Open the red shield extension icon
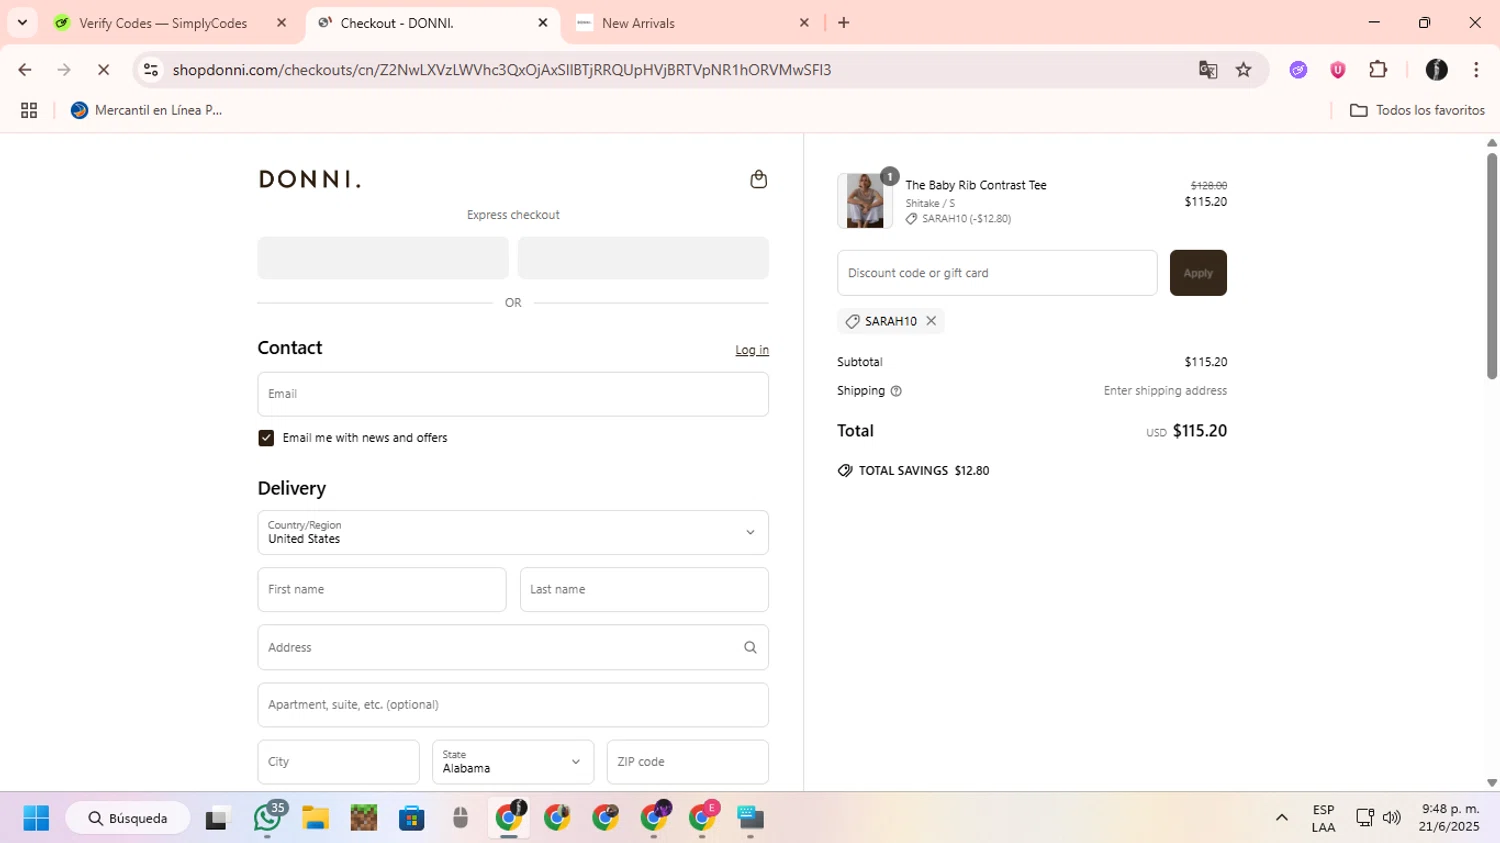The height and width of the screenshot is (843, 1500). (x=1338, y=70)
